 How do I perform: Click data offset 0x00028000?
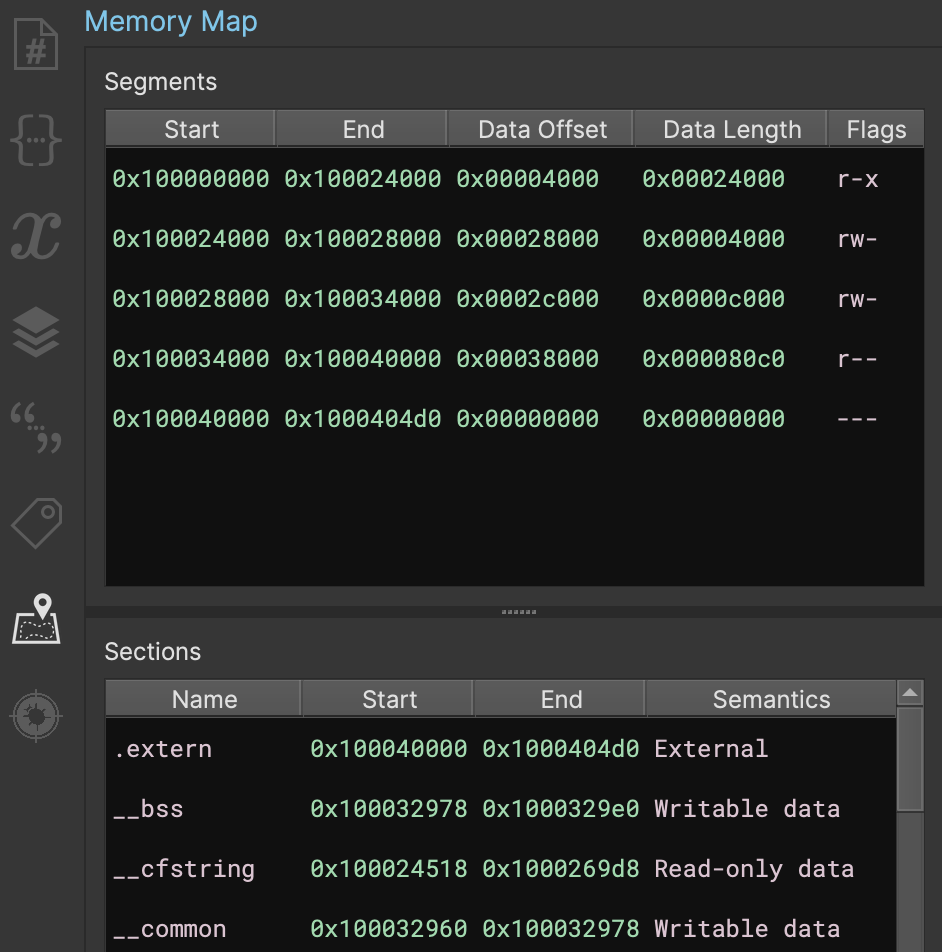(x=527, y=239)
